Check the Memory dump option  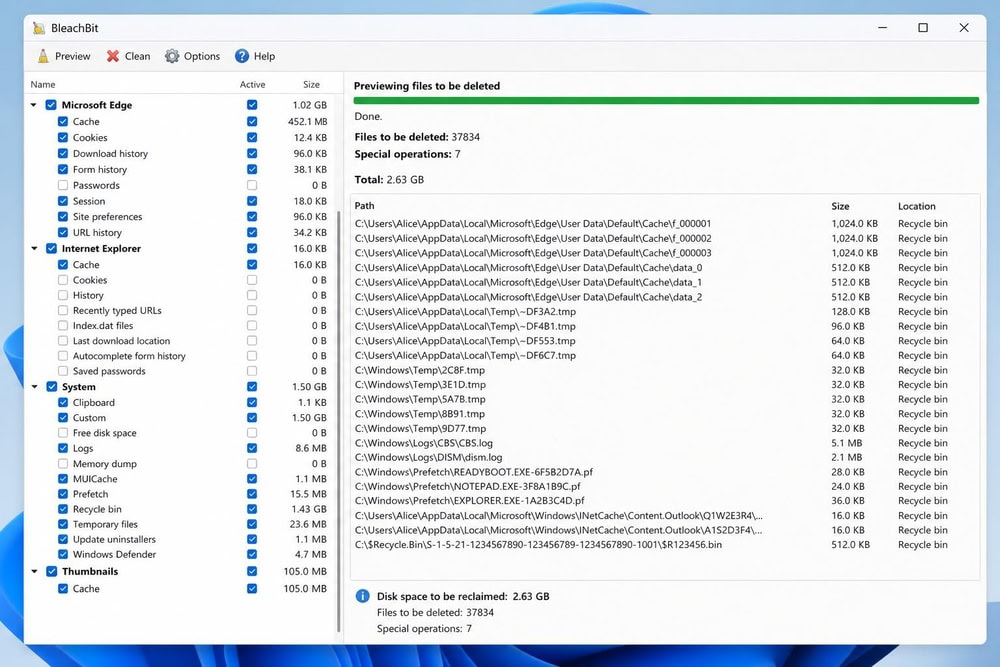coord(62,464)
